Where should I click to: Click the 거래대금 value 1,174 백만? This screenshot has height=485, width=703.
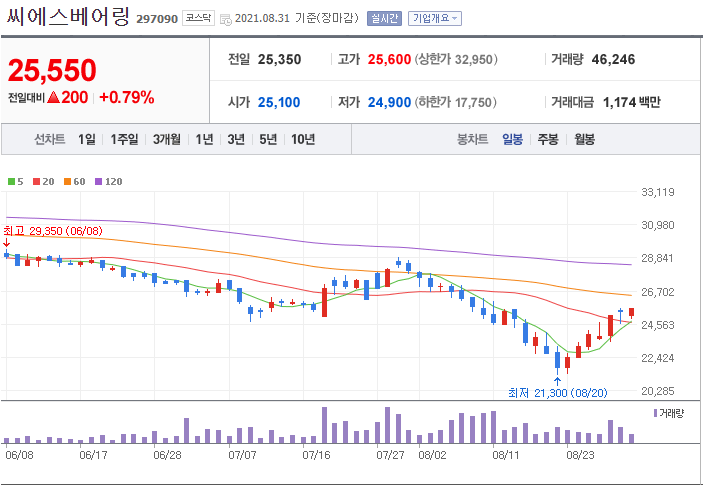632,102
